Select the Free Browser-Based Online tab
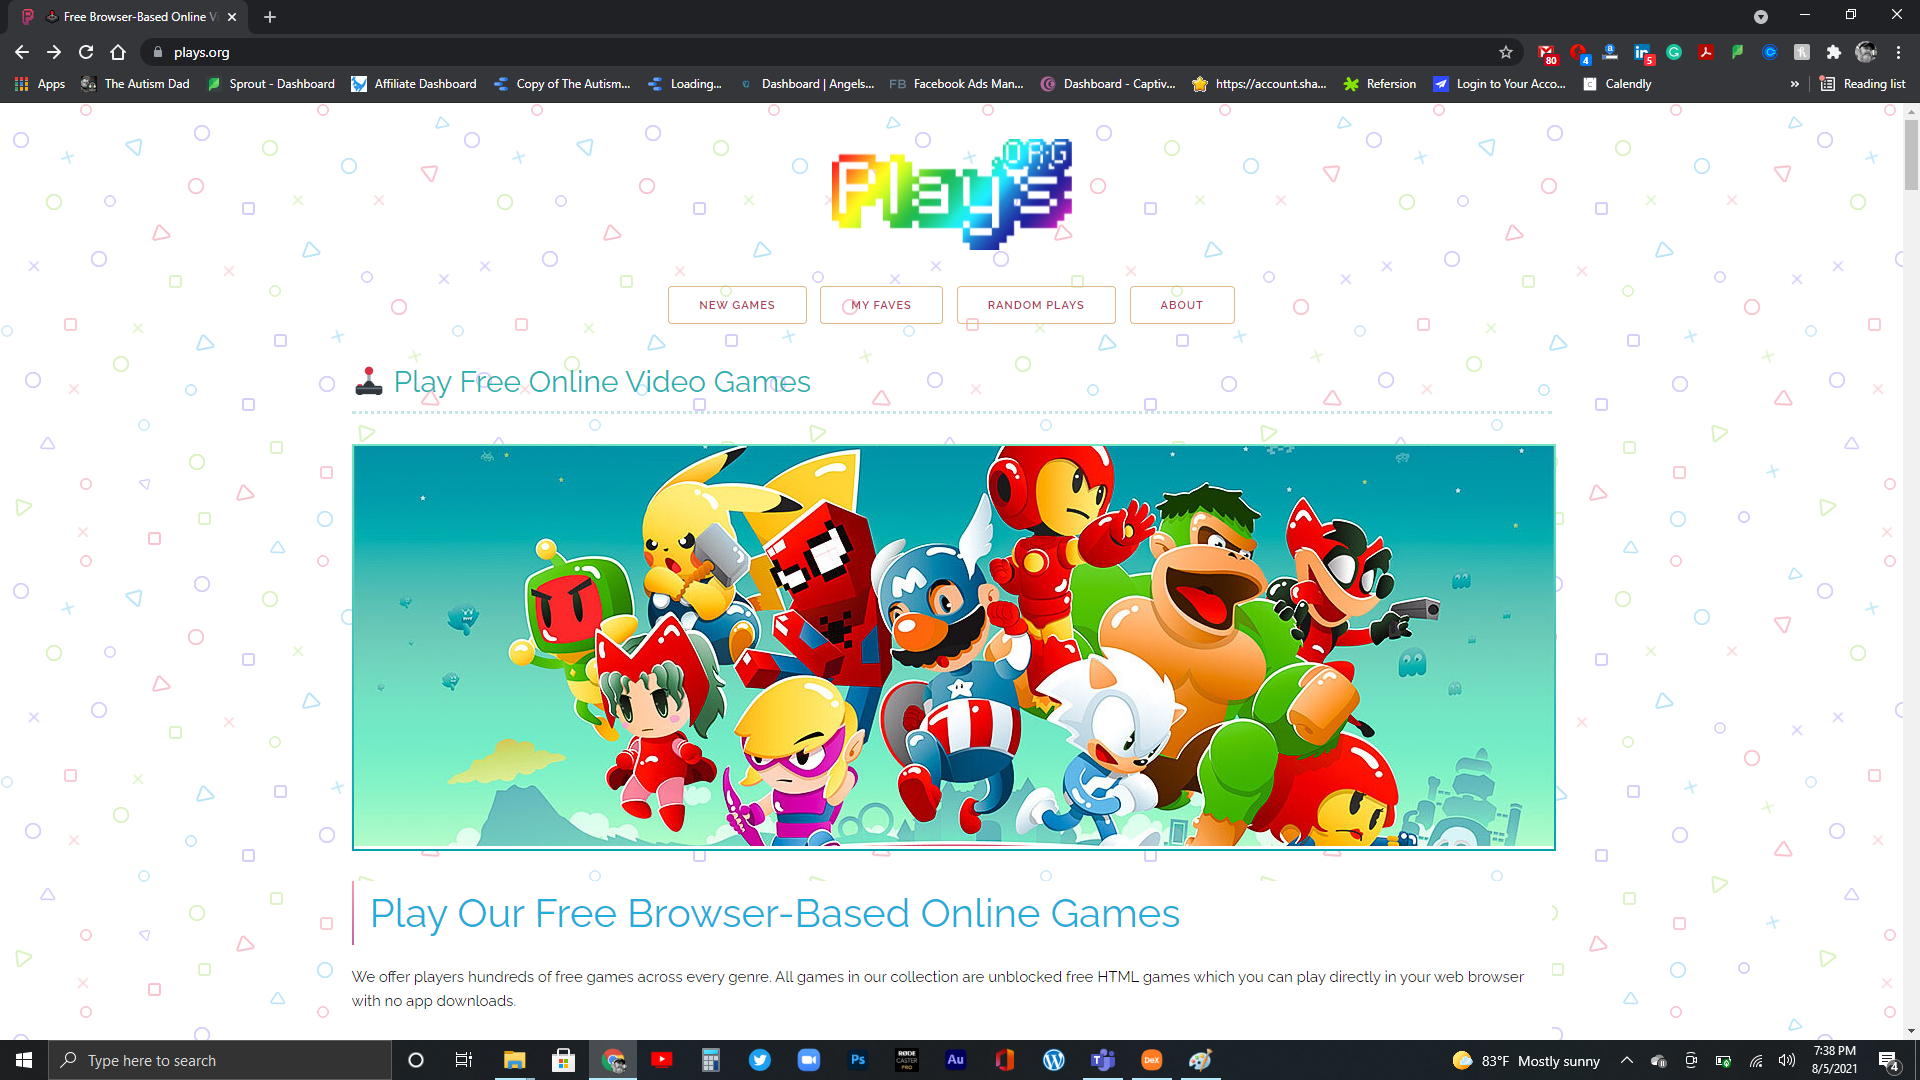1920x1080 pixels. [x=130, y=17]
